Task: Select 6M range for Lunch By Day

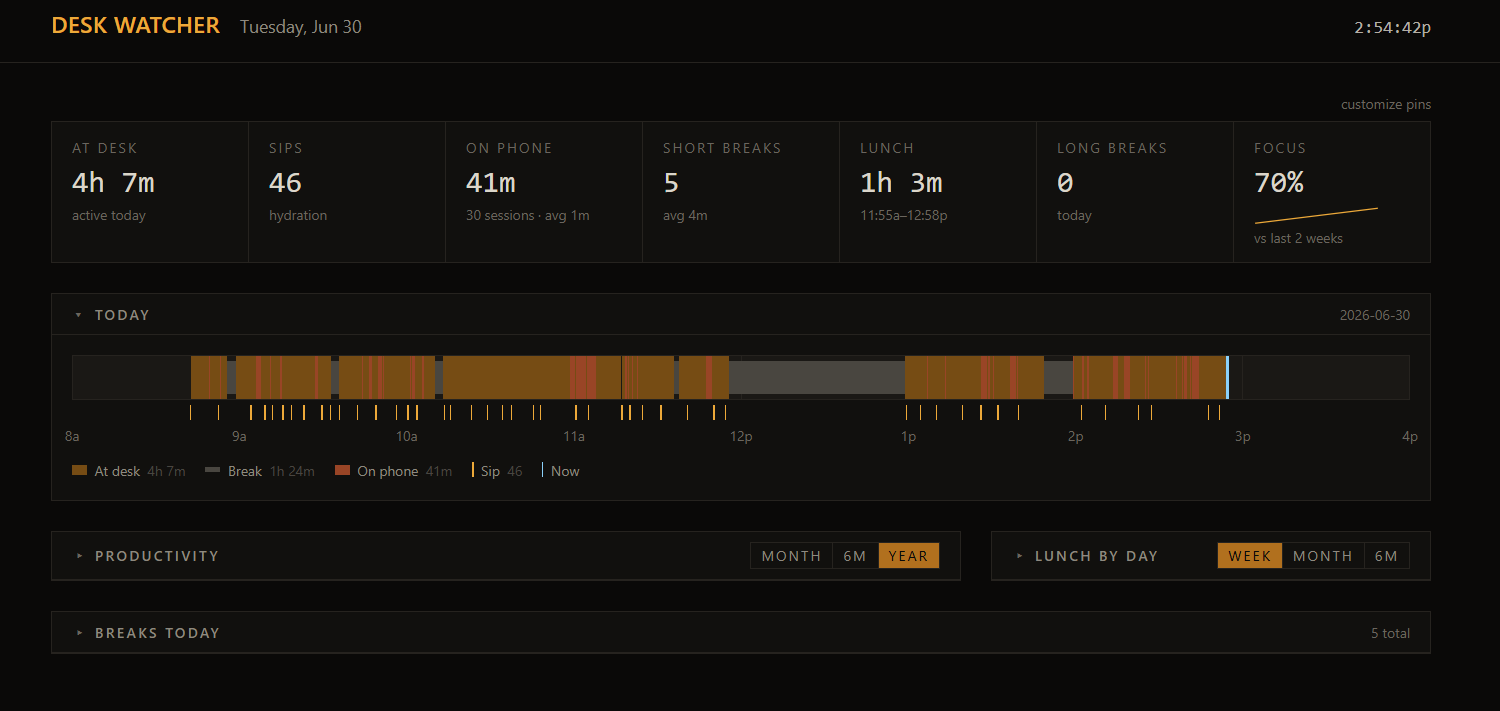Action: 1386,556
